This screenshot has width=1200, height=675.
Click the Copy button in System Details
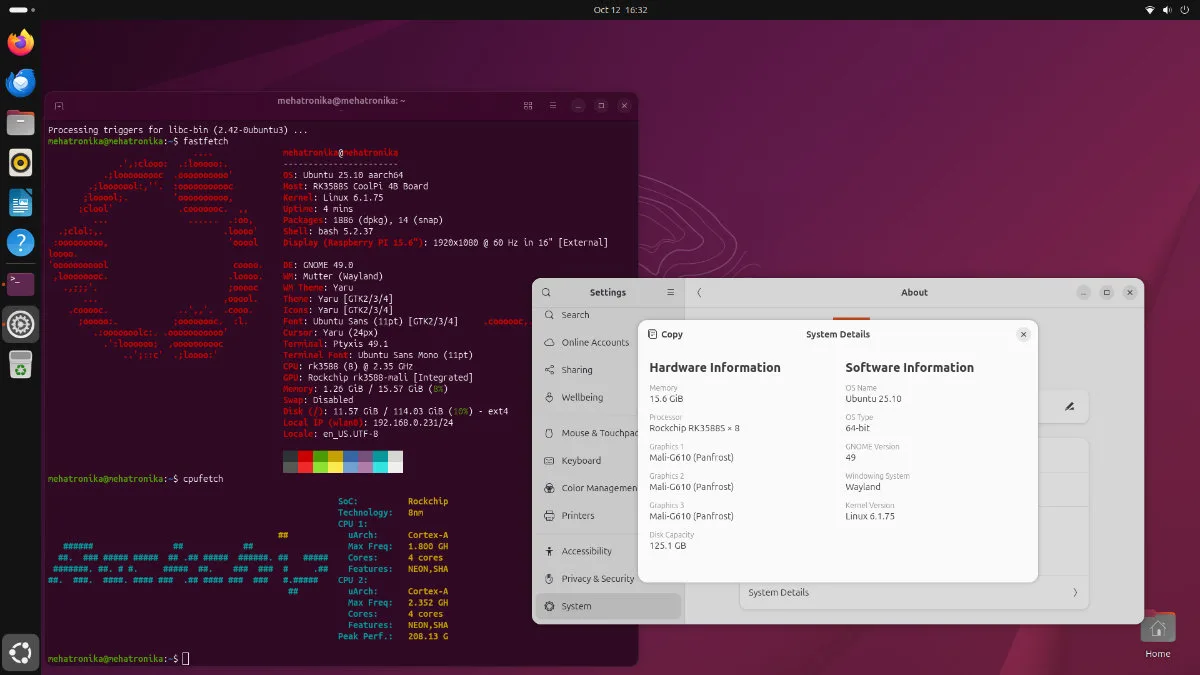coord(666,335)
